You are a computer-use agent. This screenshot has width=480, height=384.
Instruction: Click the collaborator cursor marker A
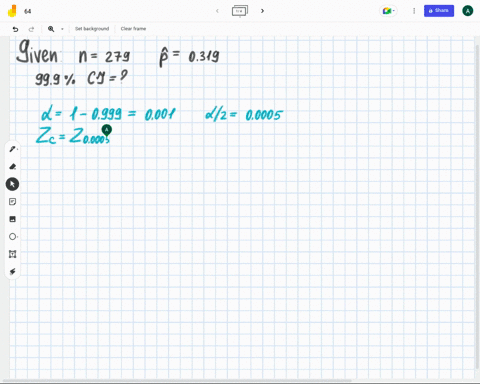point(107,130)
